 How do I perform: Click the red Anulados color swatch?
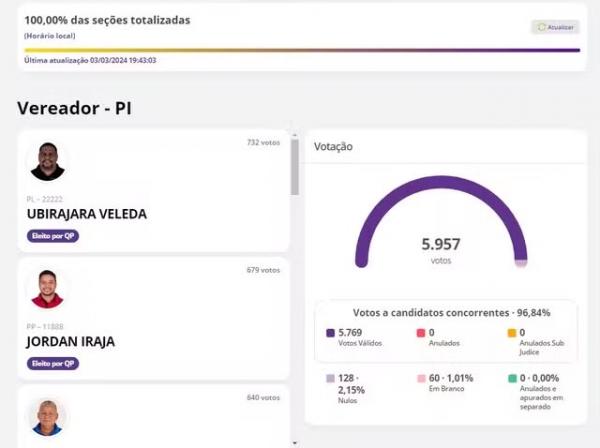[421, 333]
